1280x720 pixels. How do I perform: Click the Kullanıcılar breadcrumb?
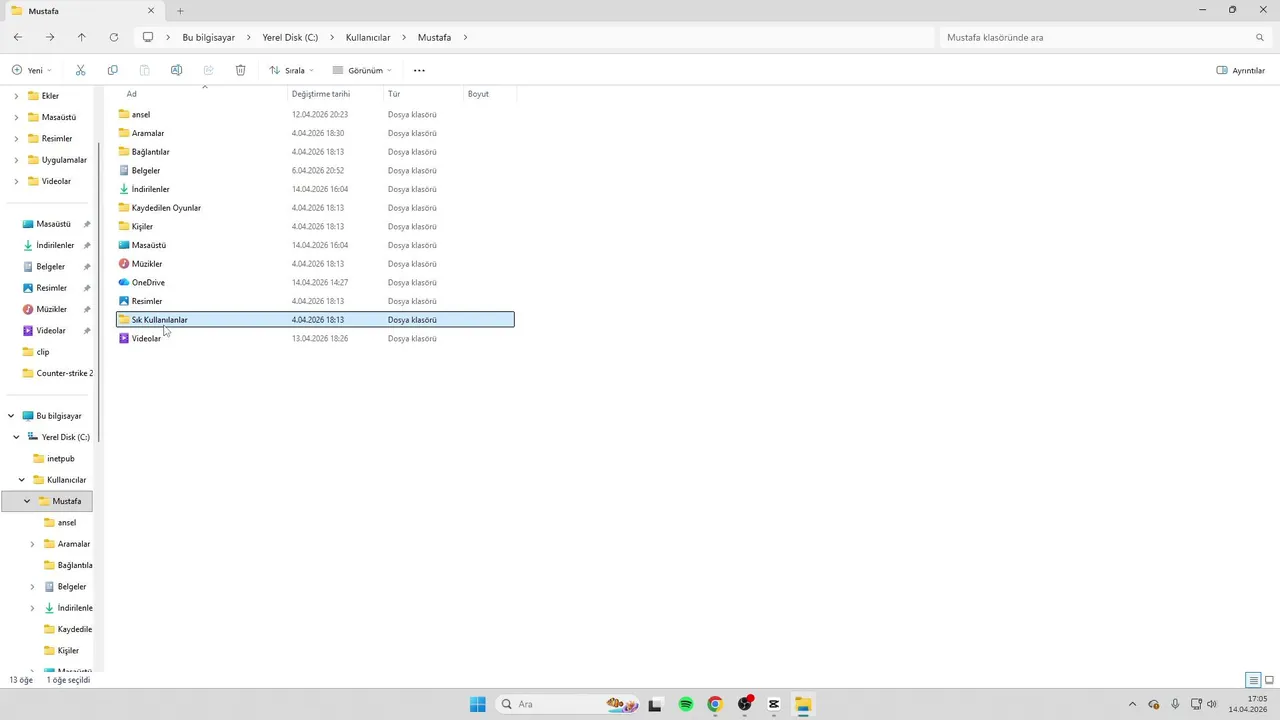tap(368, 37)
